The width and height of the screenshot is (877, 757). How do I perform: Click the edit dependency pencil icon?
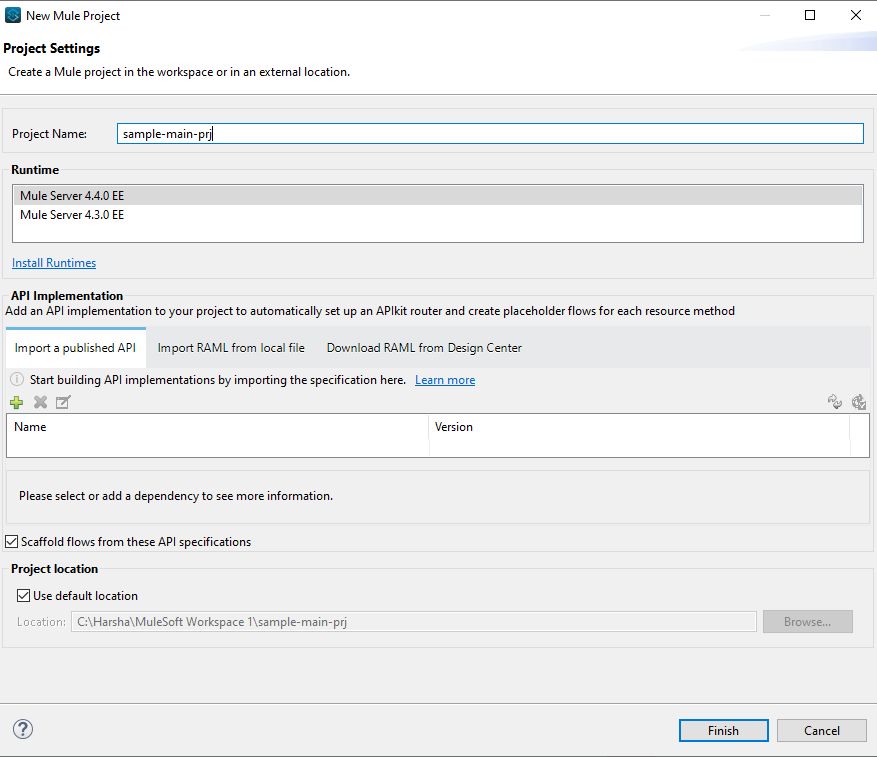(63, 402)
